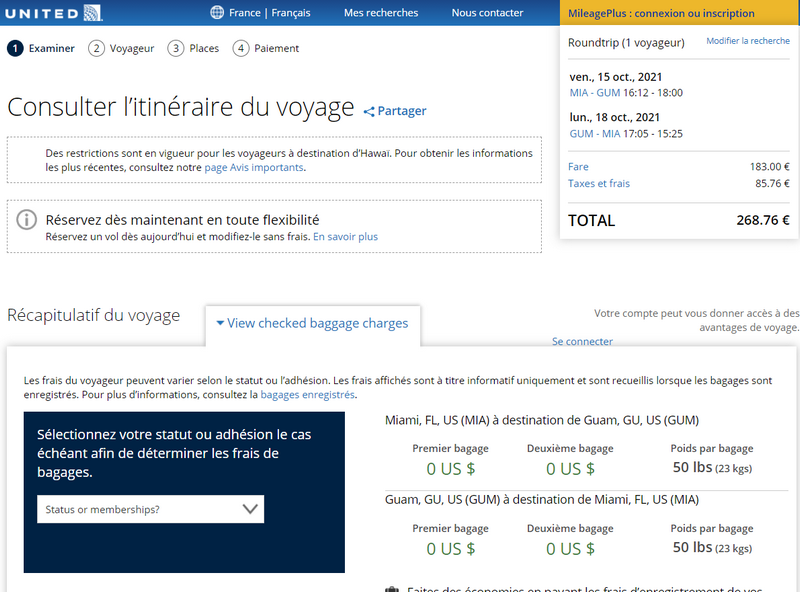Open Nous contacter menu item
The height and width of the screenshot is (592, 800).
487,13
